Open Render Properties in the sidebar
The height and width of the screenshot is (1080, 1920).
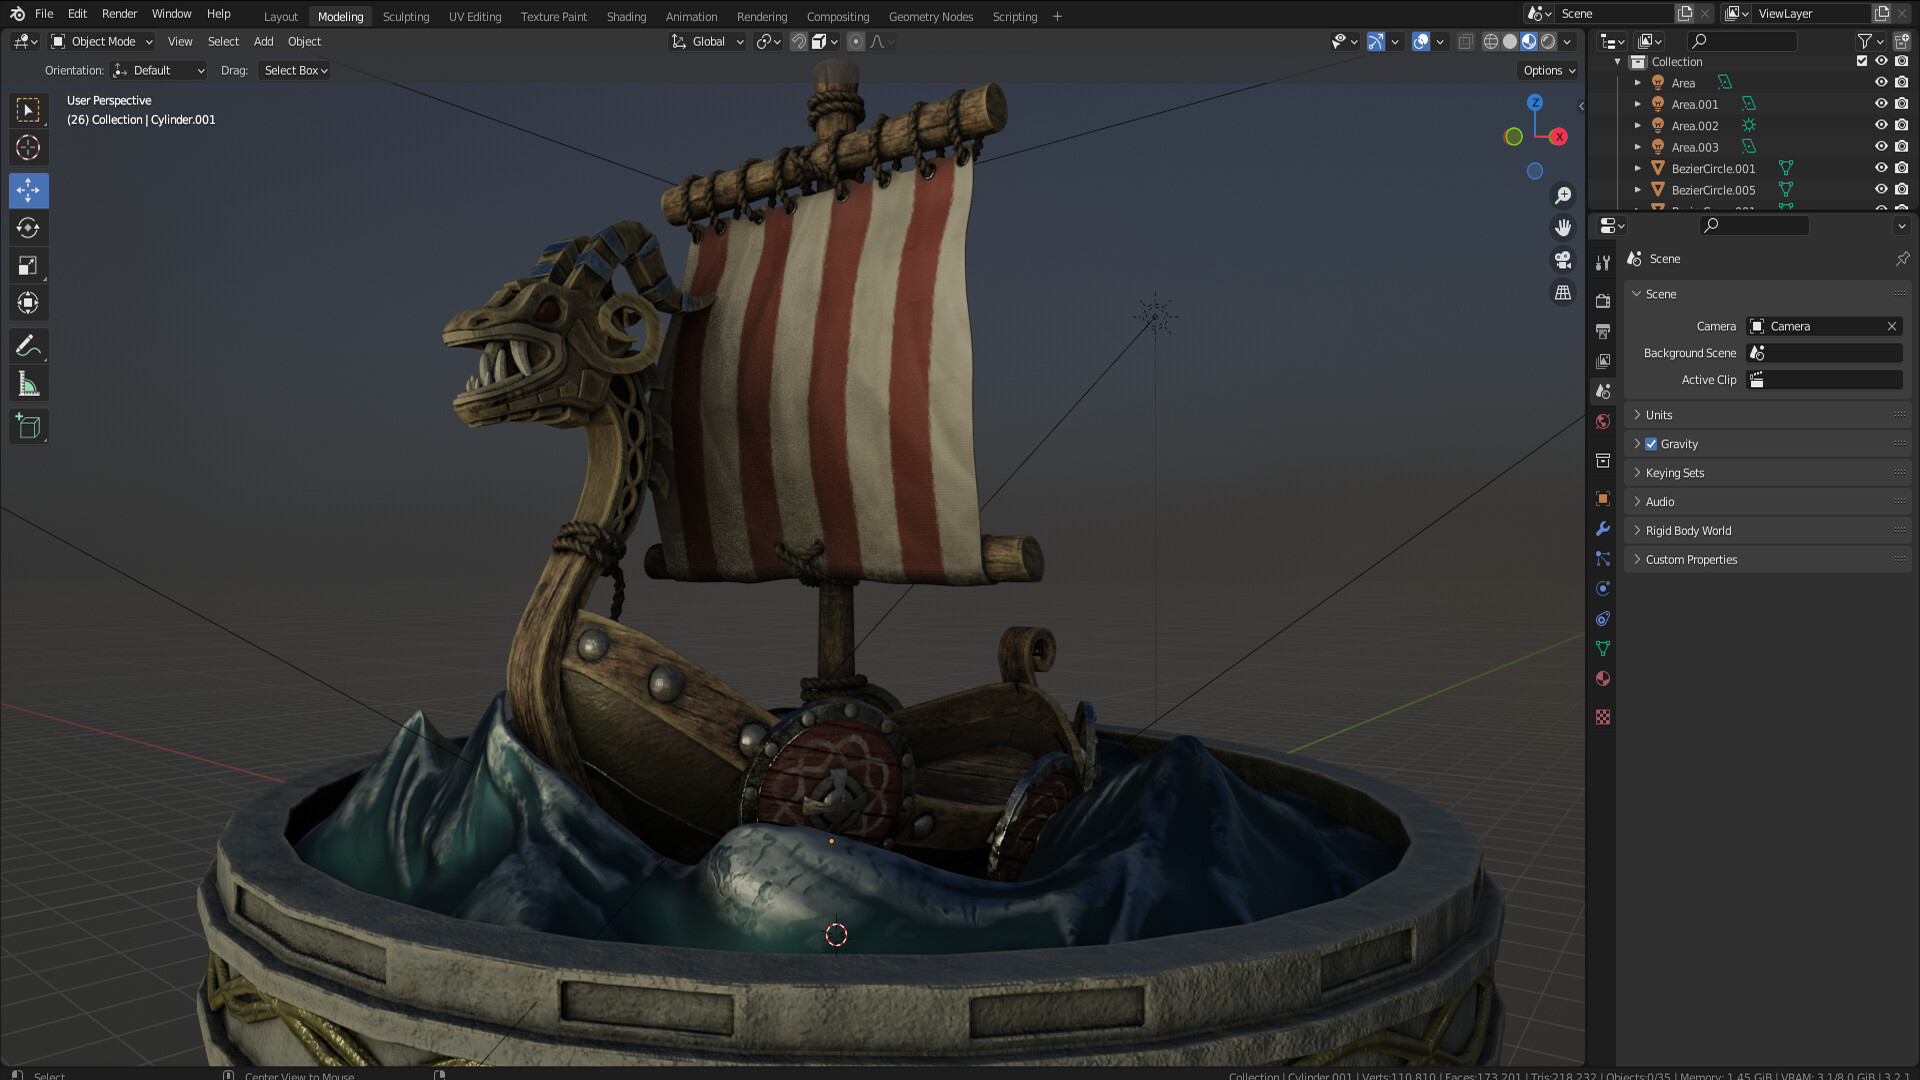(x=1602, y=300)
